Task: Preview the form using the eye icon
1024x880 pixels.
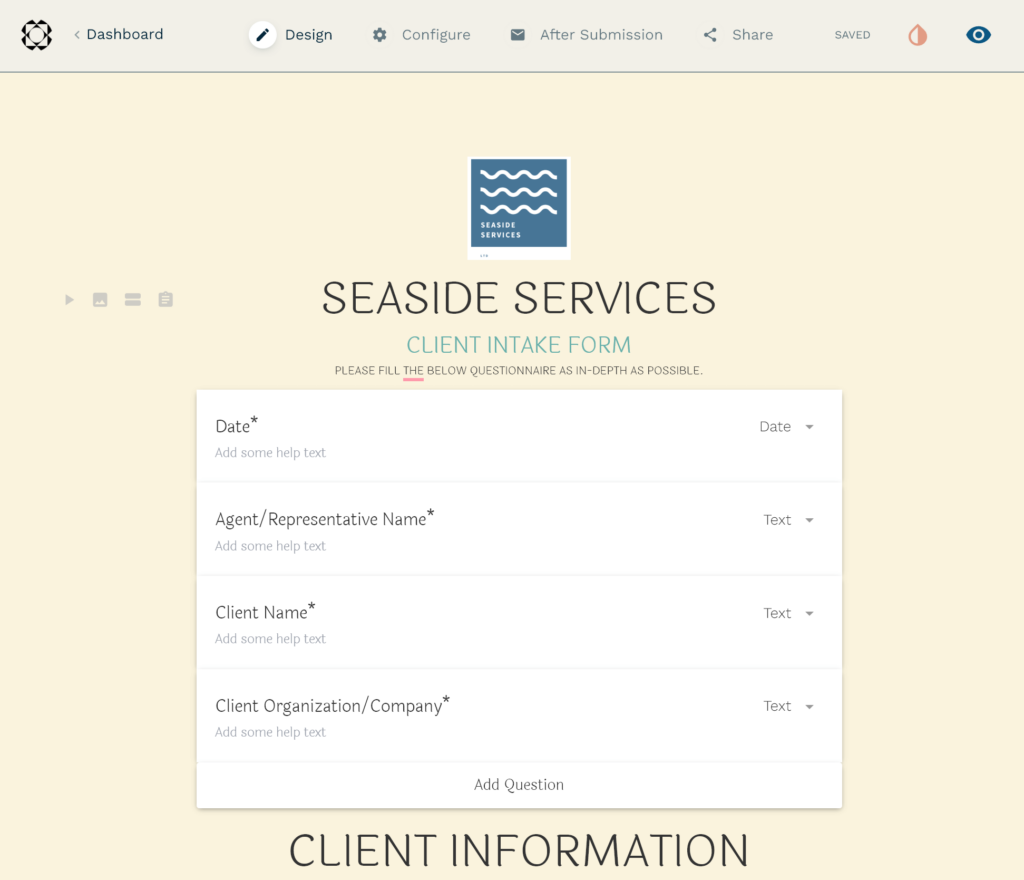Action: 978,34
